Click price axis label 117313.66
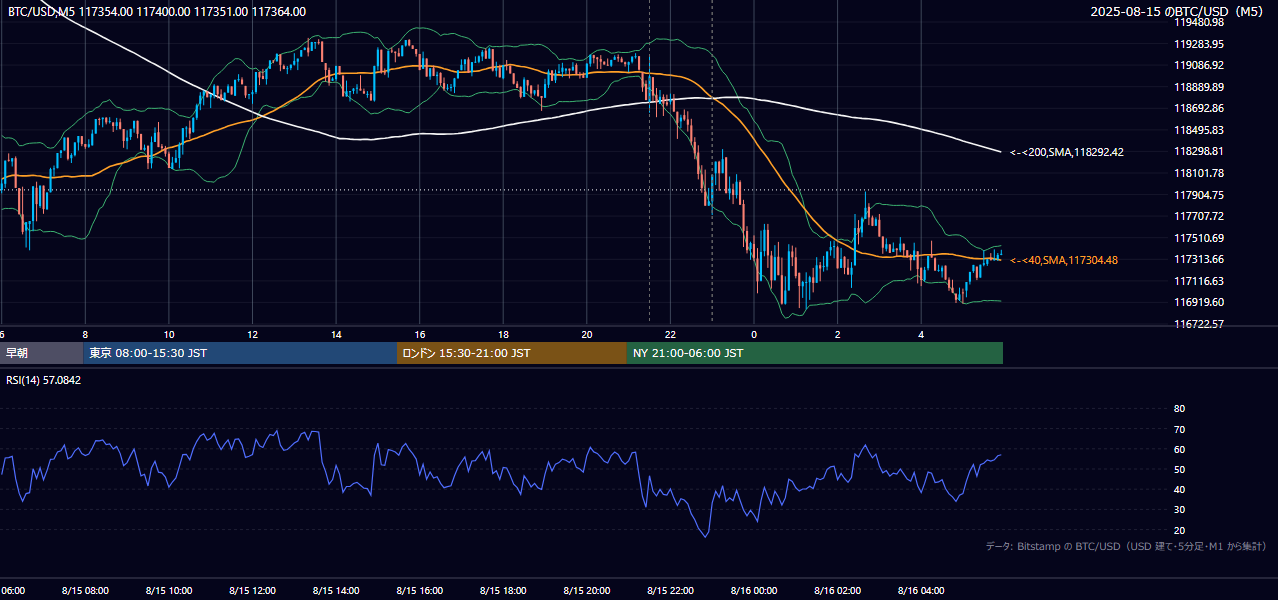1278x600 pixels. click(x=1199, y=259)
